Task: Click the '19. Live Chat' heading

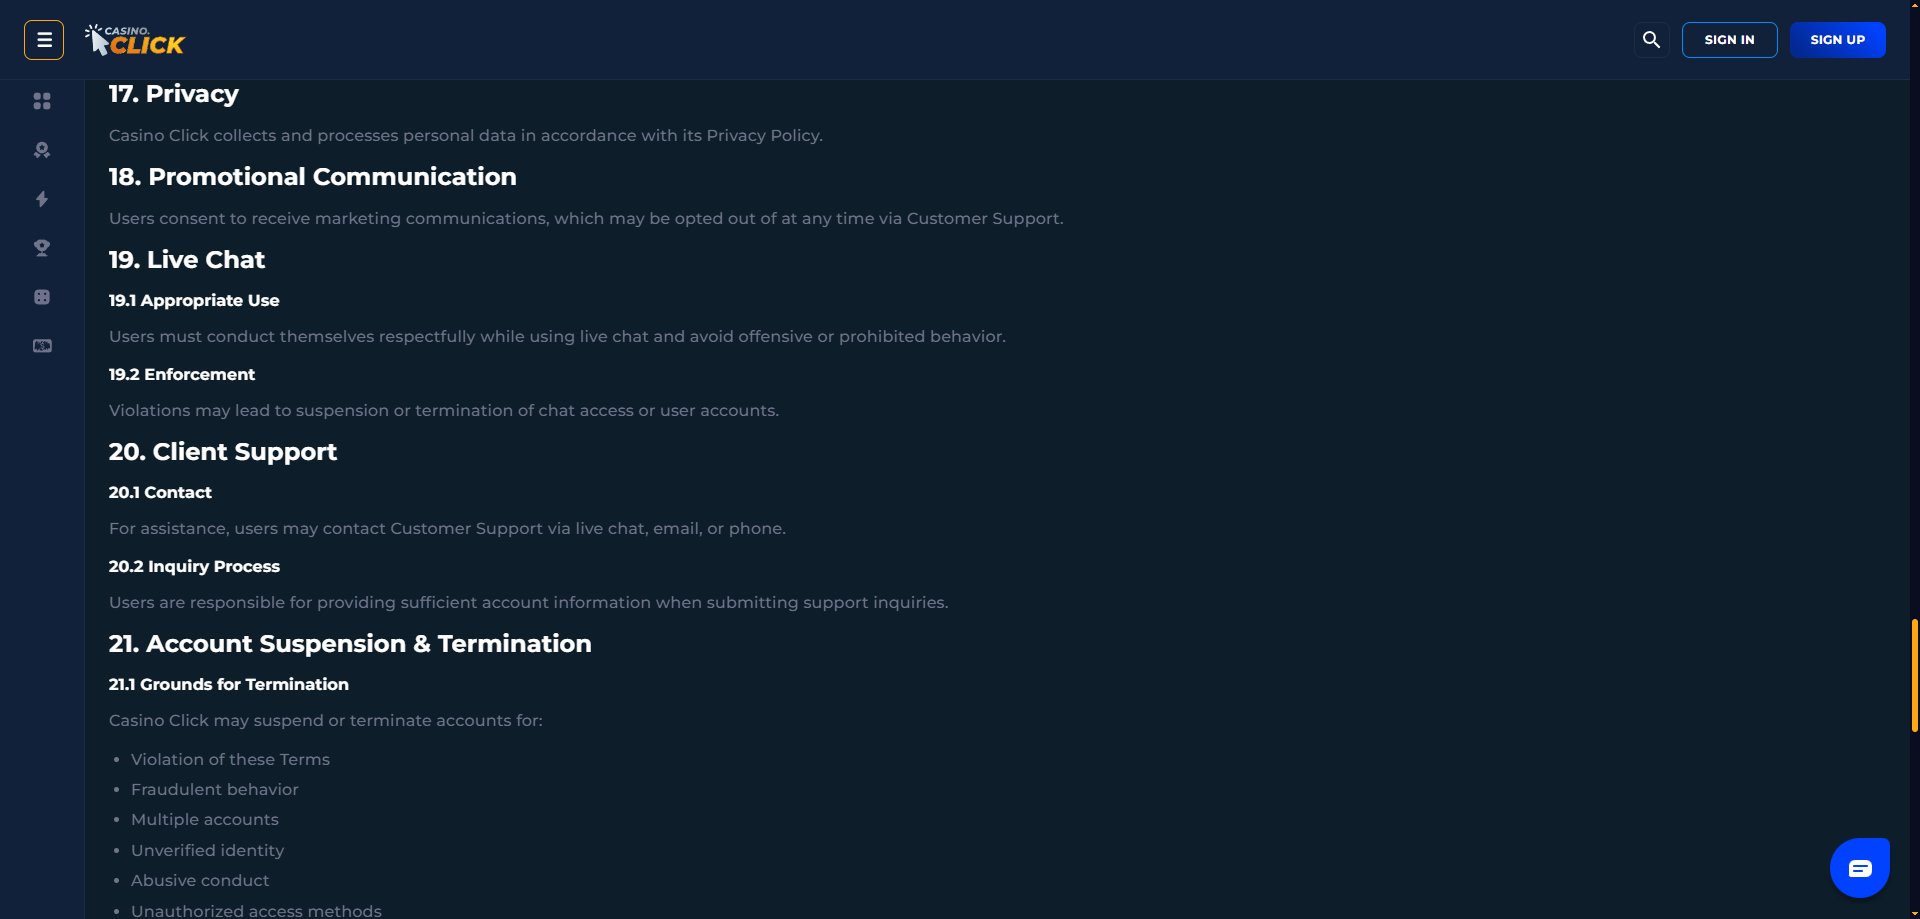Action: tap(187, 260)
